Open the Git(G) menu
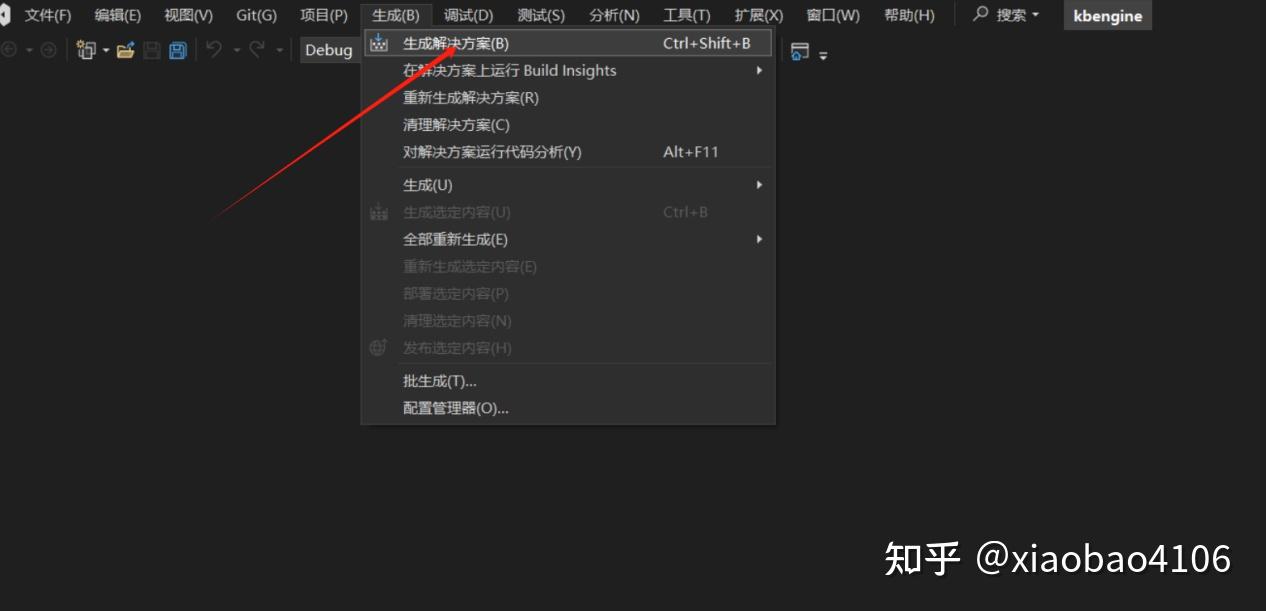 (x=256, y=14)
